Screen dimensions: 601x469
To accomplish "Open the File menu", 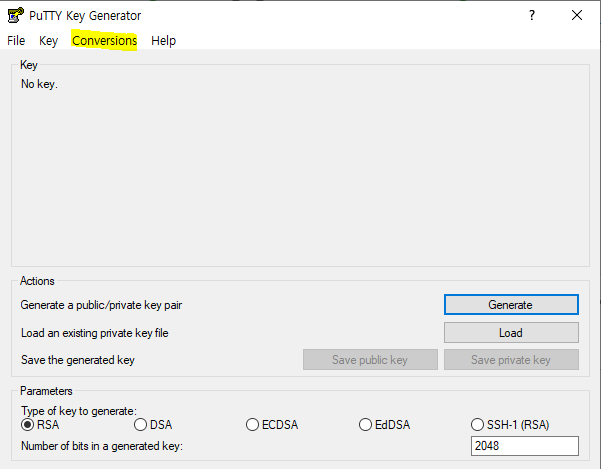I will (16, 41).
